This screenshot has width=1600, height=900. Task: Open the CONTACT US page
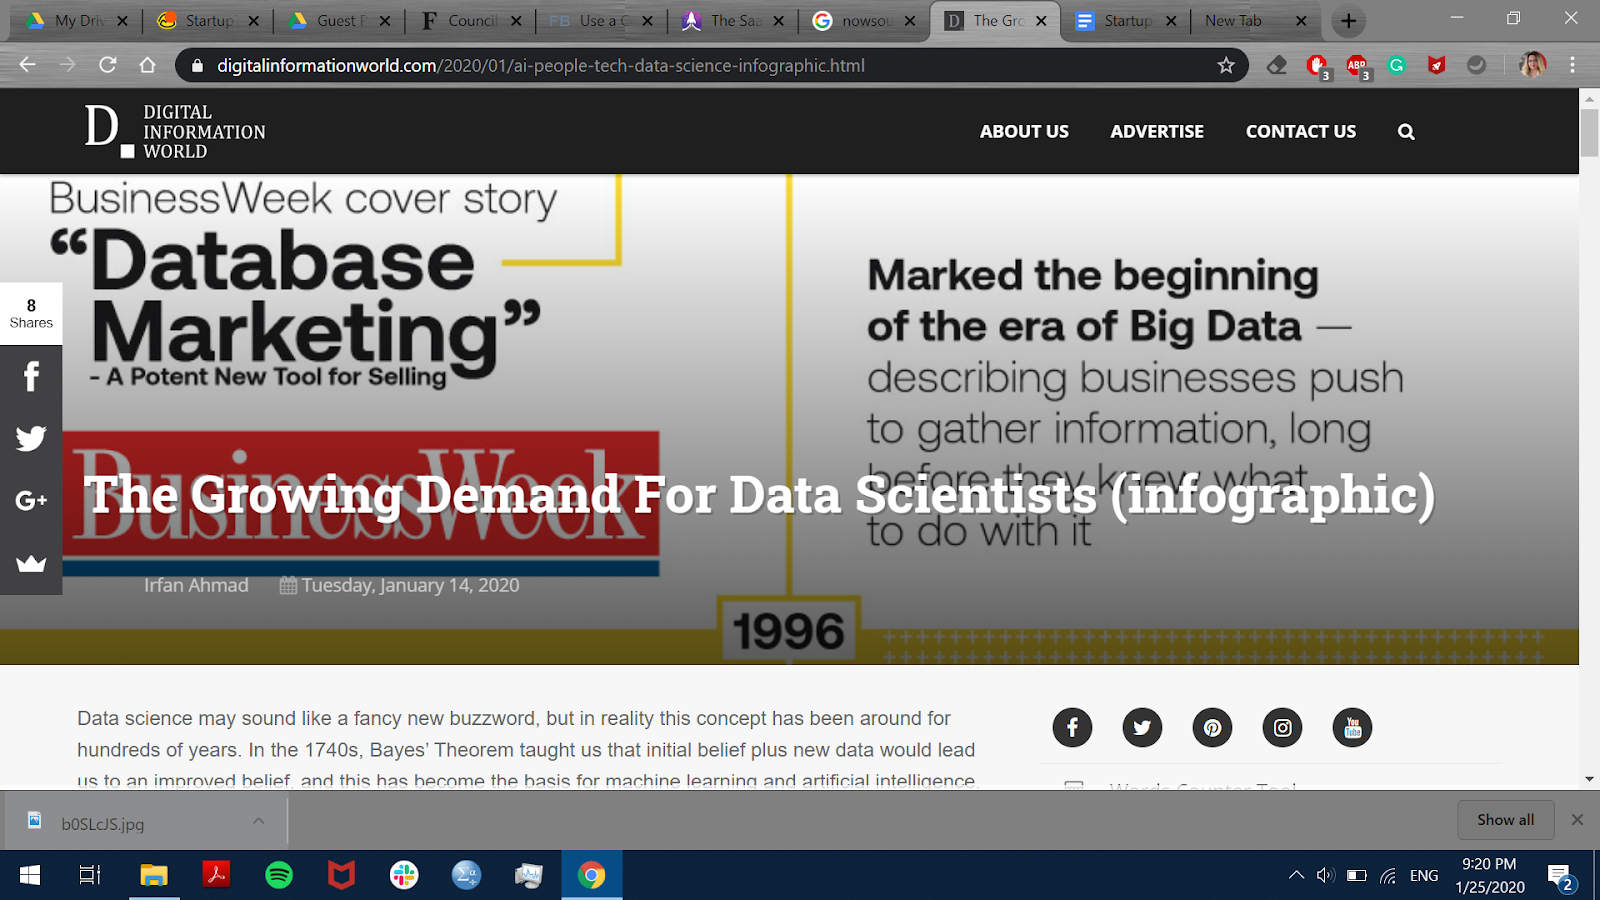pyautogui.click(x=1301, y=132)
